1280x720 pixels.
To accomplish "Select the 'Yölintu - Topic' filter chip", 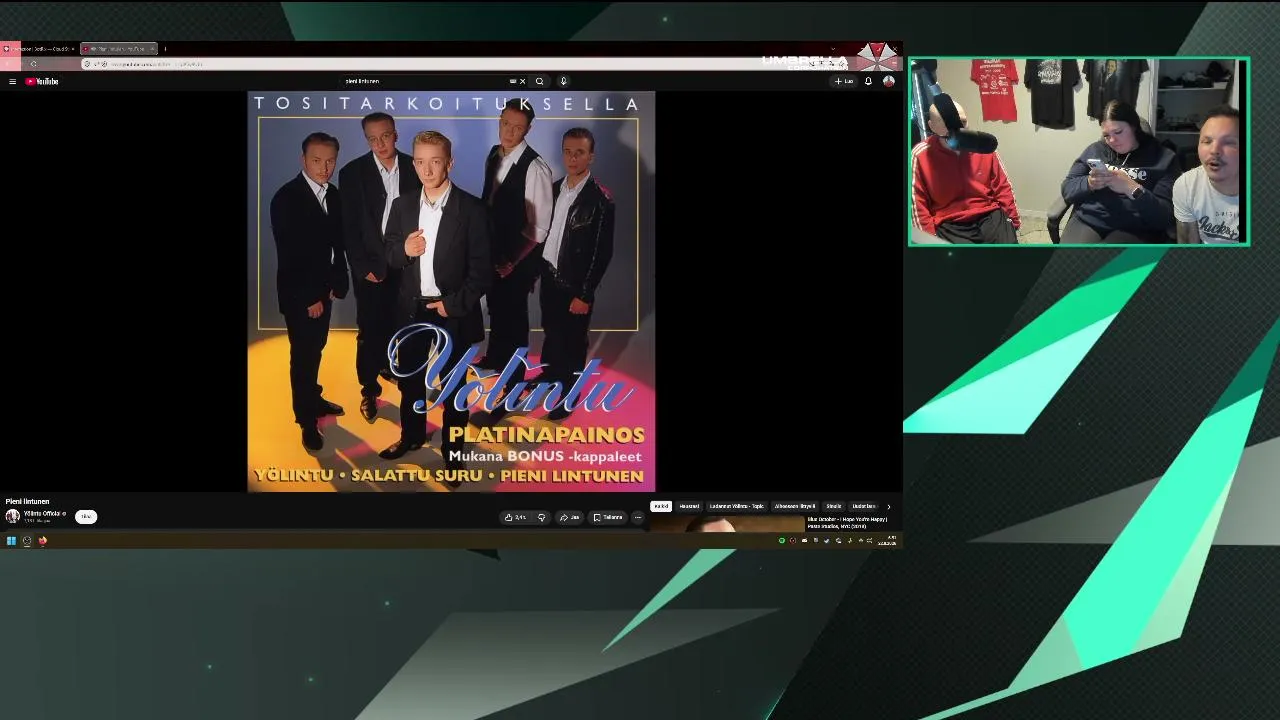I will coord(736,506).
